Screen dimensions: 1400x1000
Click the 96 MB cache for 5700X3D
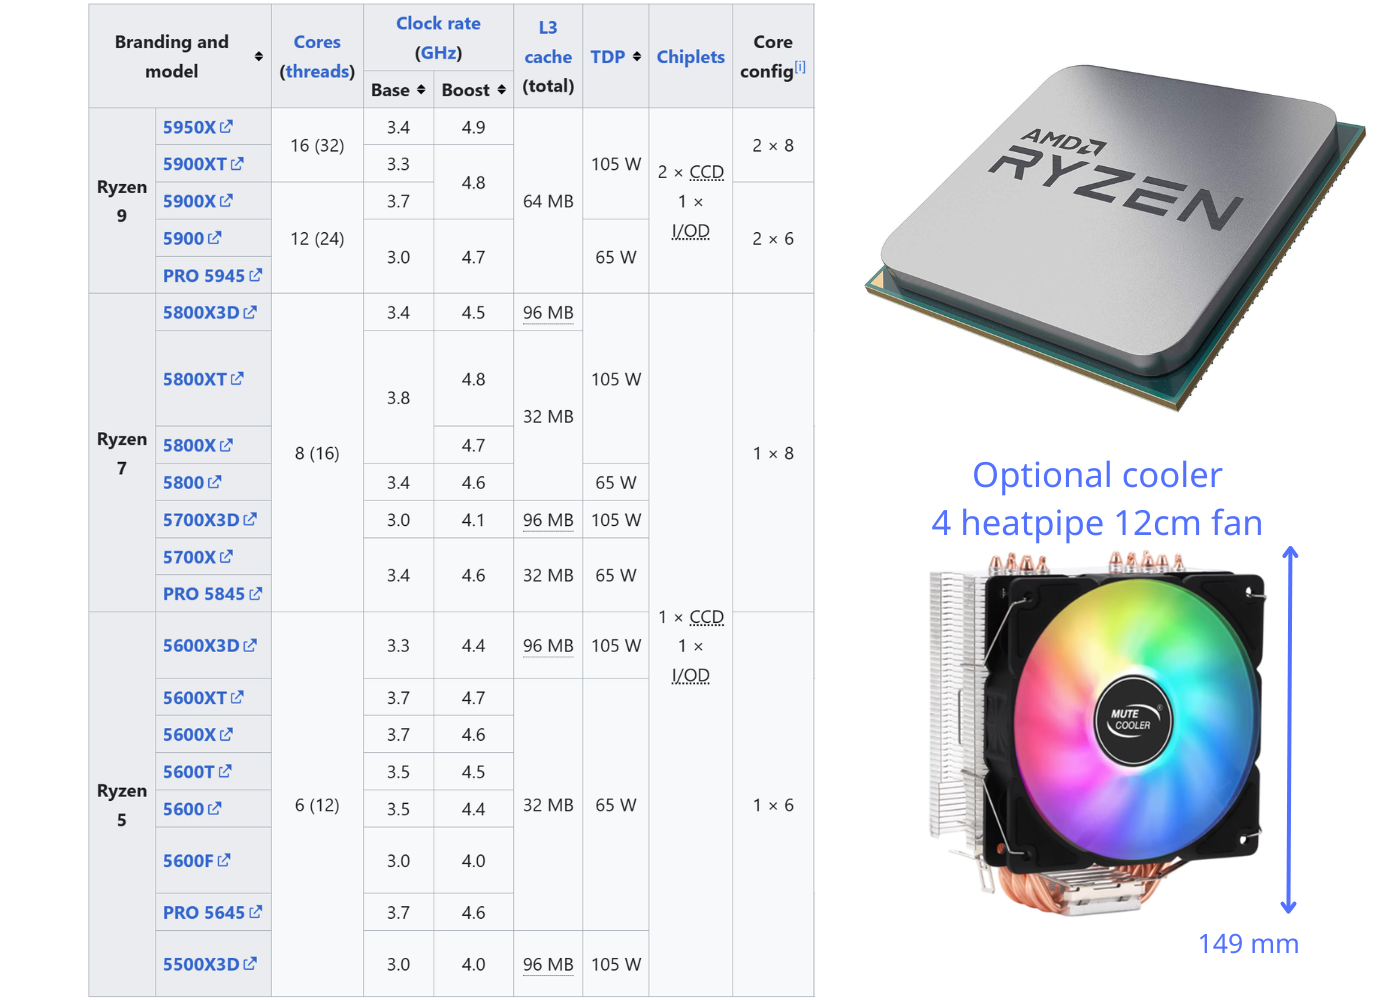click(548, 520)
